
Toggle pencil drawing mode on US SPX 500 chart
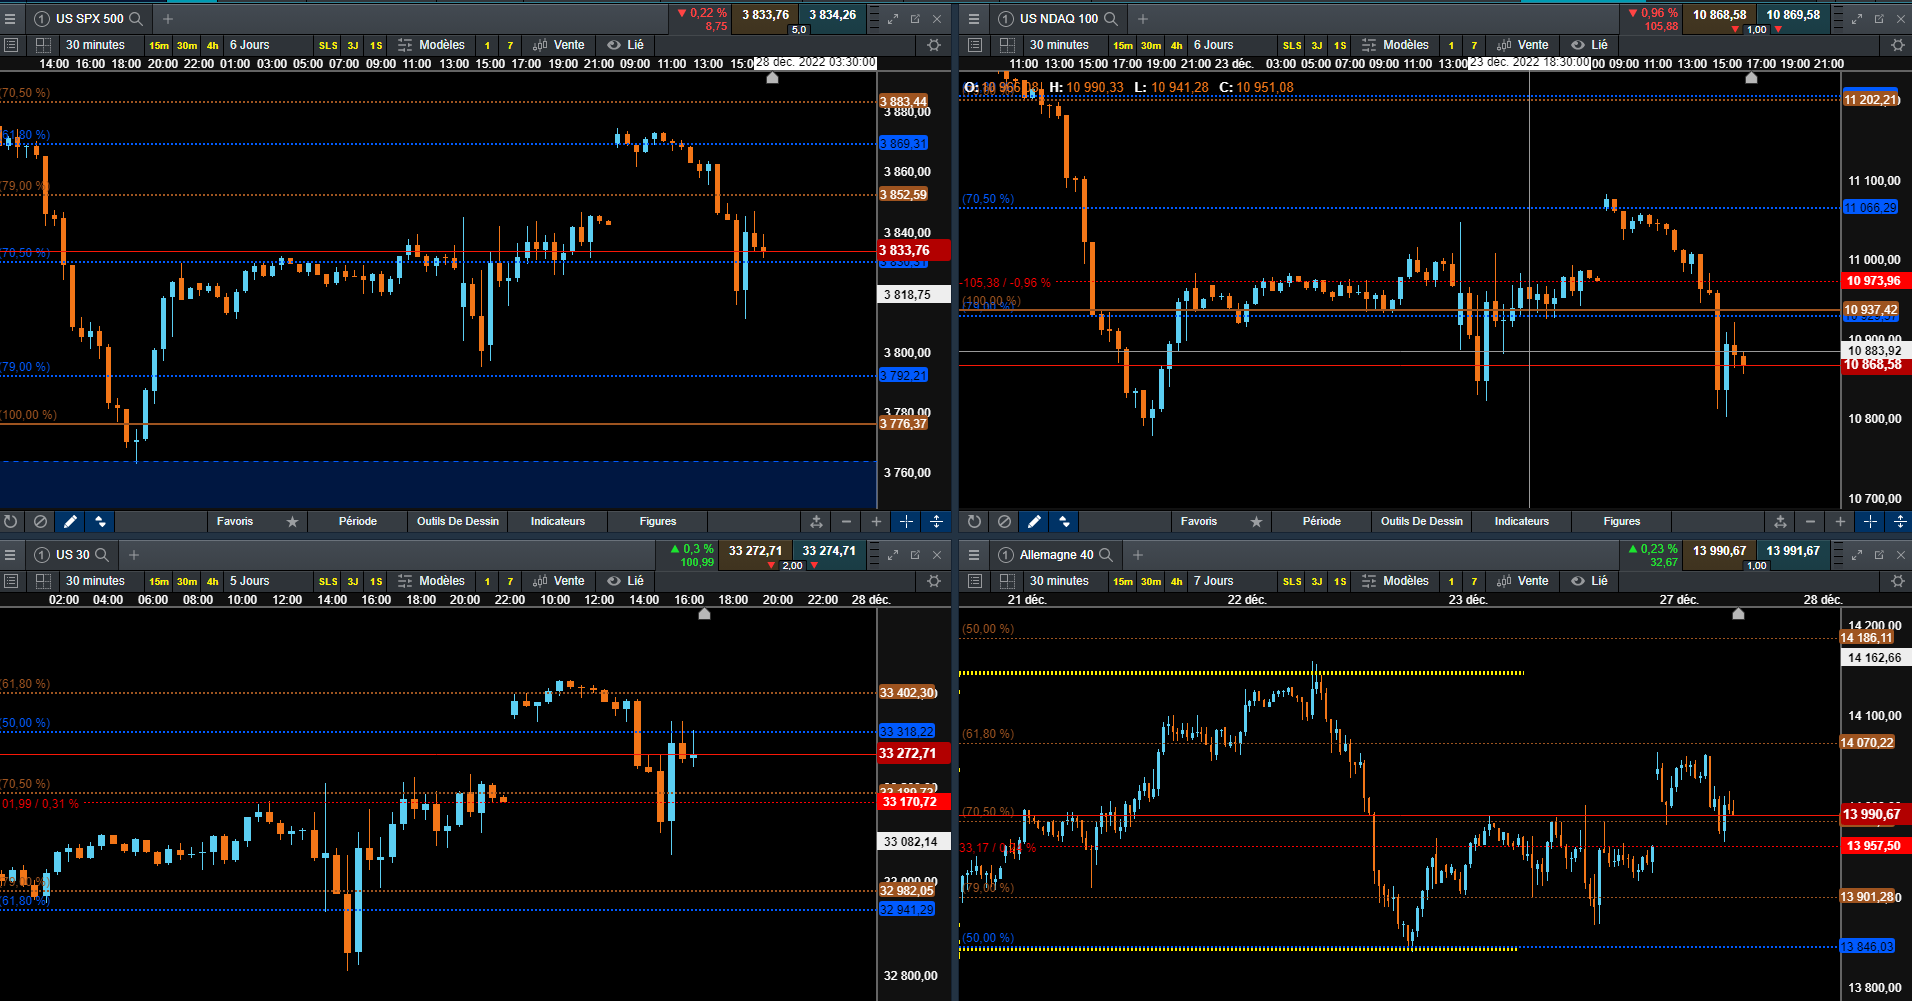coord(70,521)
